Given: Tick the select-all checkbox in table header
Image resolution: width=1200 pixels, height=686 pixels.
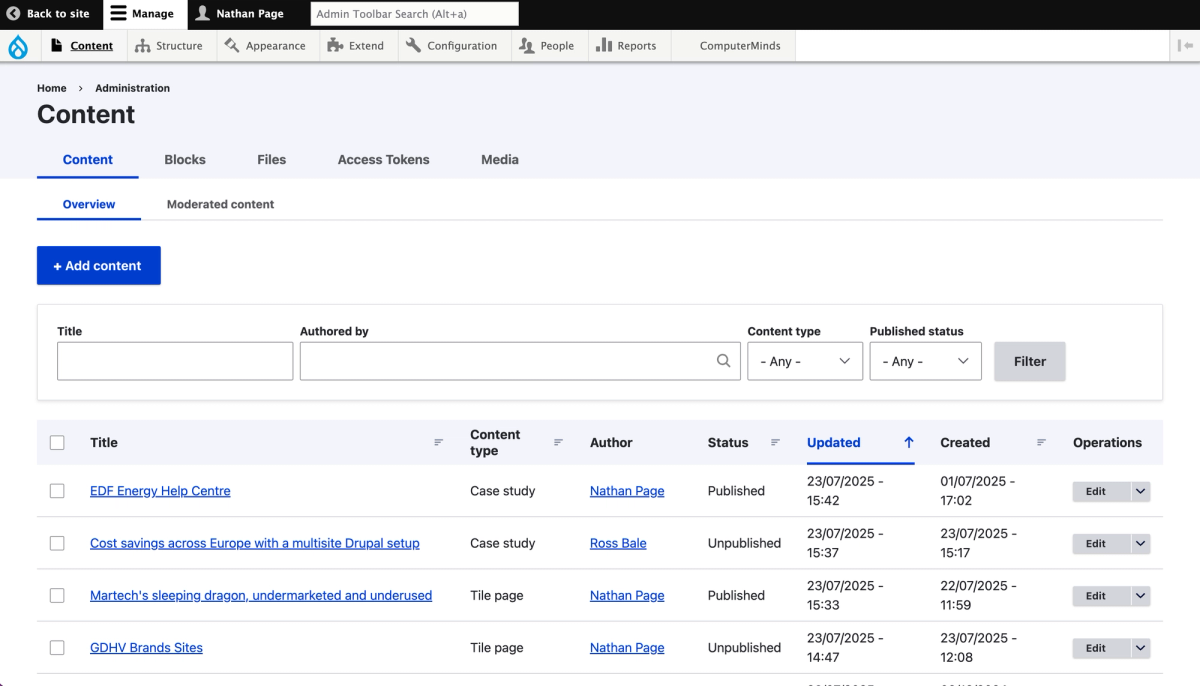Looking at the screenshot, I should tap(57, 442).
